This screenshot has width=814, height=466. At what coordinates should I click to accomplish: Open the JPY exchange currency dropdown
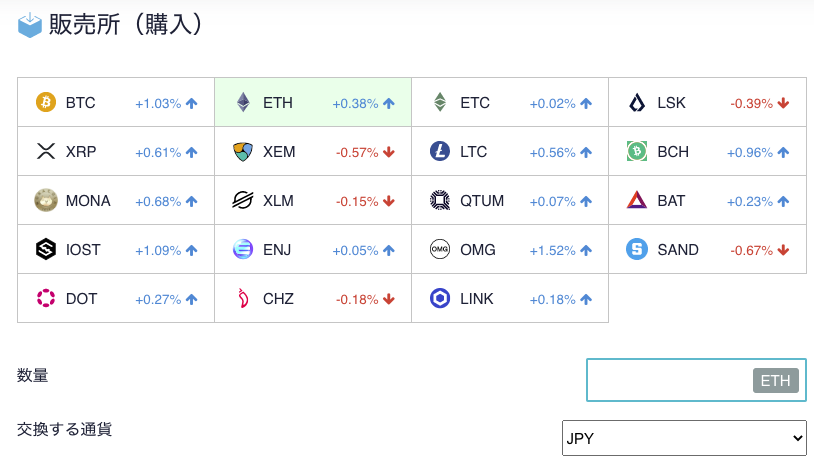pos(684,438)
